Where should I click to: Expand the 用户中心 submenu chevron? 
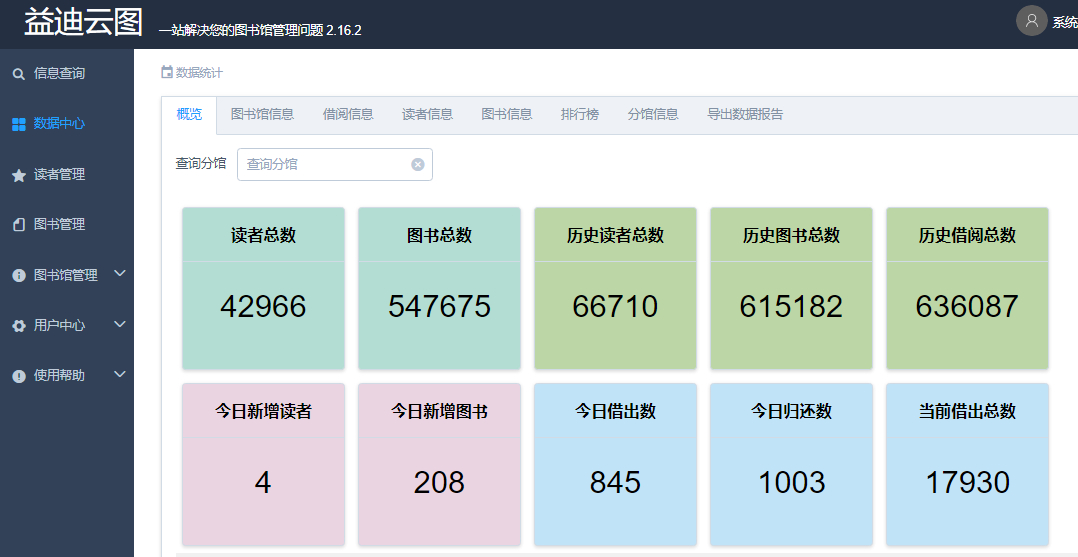pyautogui.click(x=120, y=324)
